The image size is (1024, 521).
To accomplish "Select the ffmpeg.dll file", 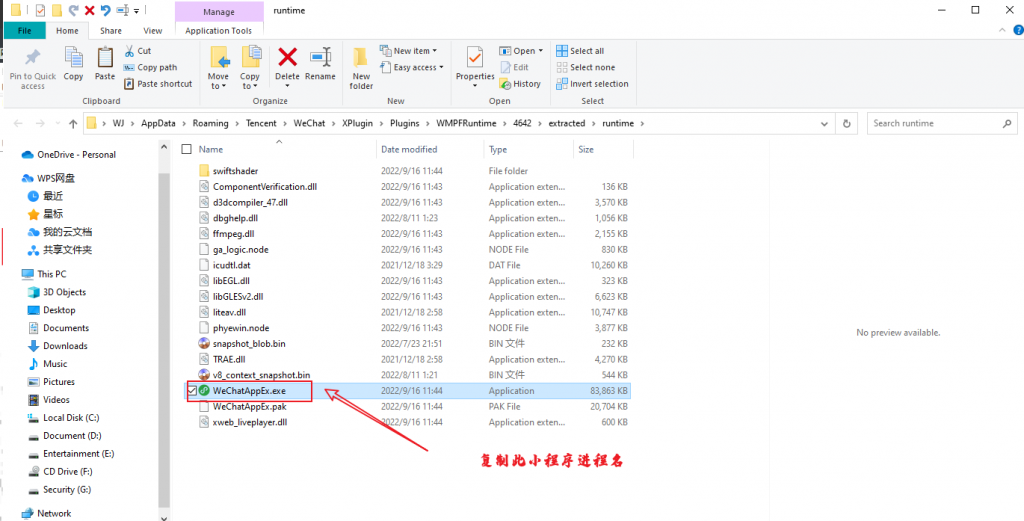I will pos(233,234).
